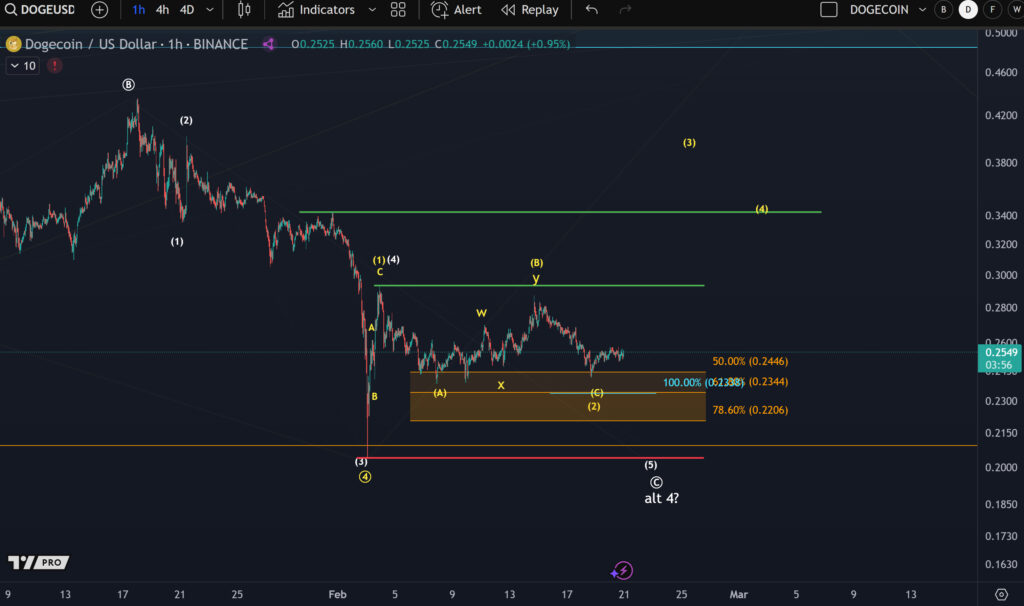This screenshot has height=606, width=1024.
Task: Mute the symbol notification speaker icon
Action: coord(268,44)
